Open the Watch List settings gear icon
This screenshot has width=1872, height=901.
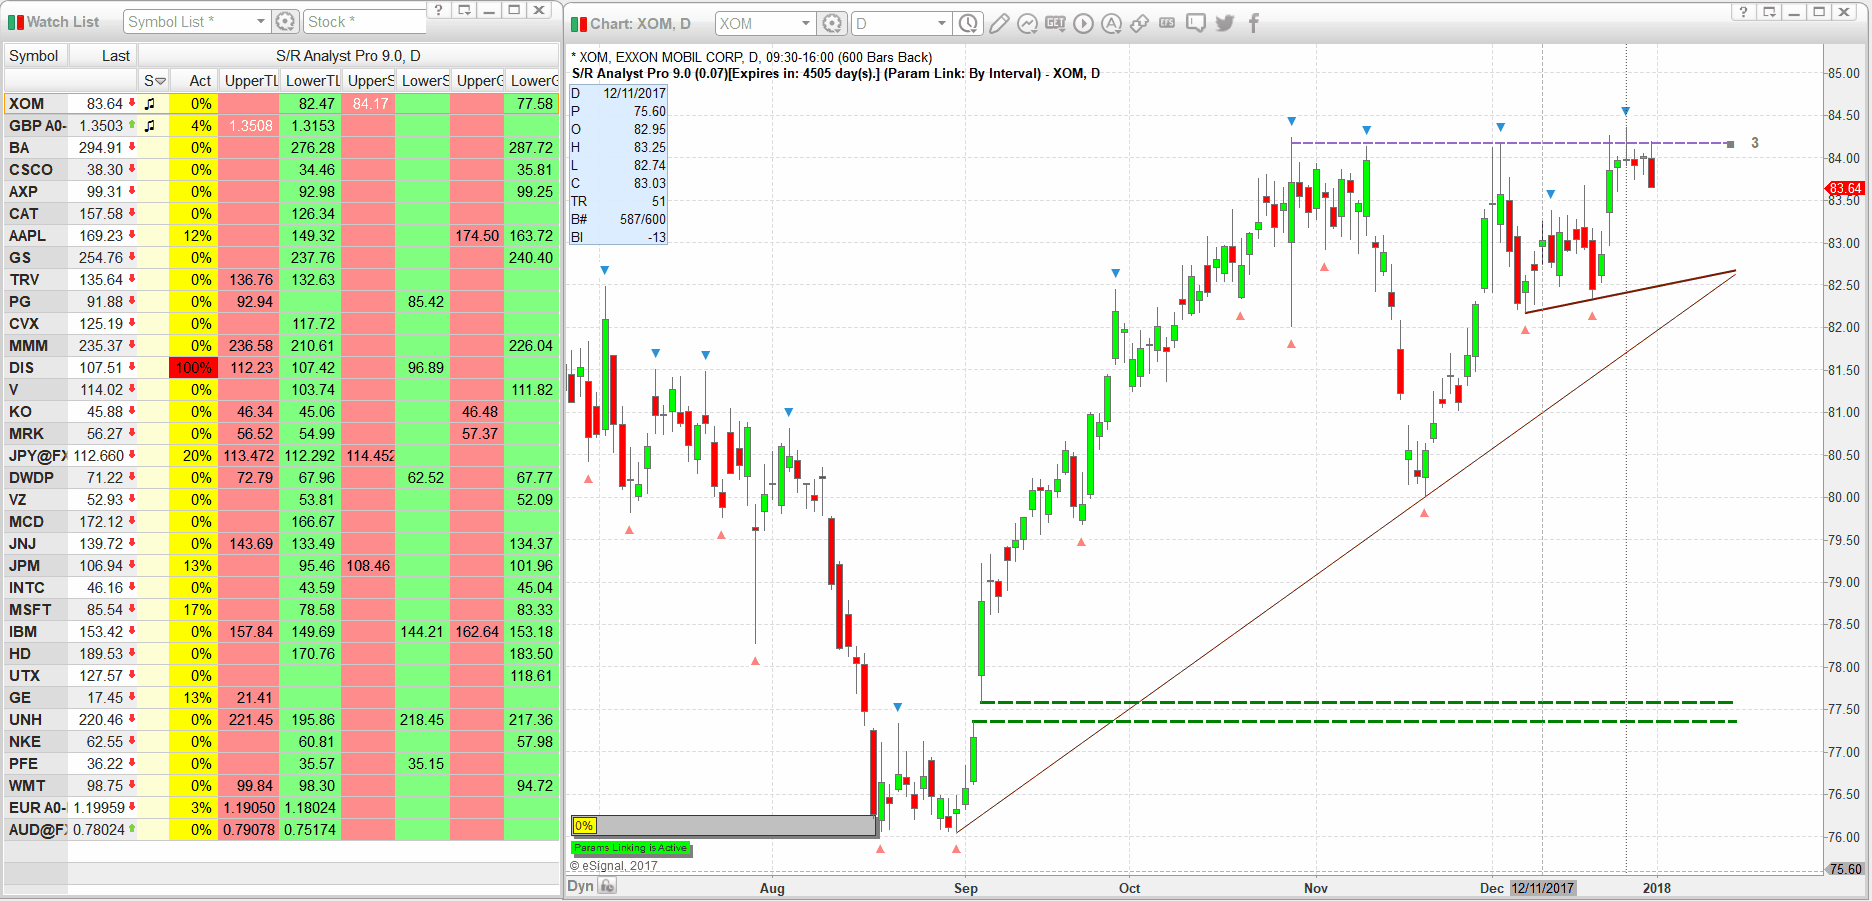286,21
